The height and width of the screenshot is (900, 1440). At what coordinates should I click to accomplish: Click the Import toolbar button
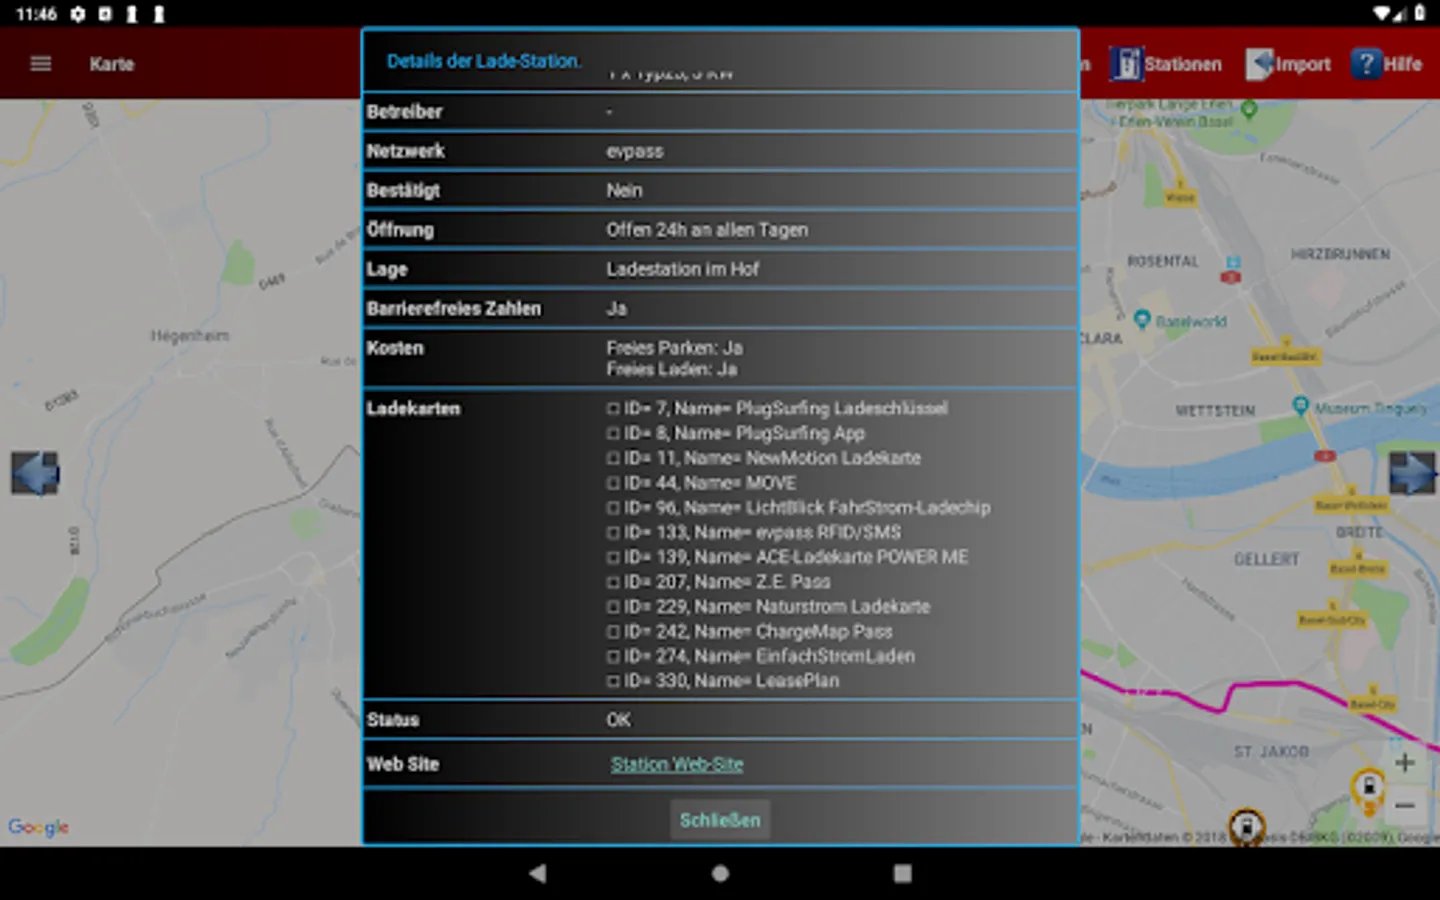click(x=1288, y=64)
